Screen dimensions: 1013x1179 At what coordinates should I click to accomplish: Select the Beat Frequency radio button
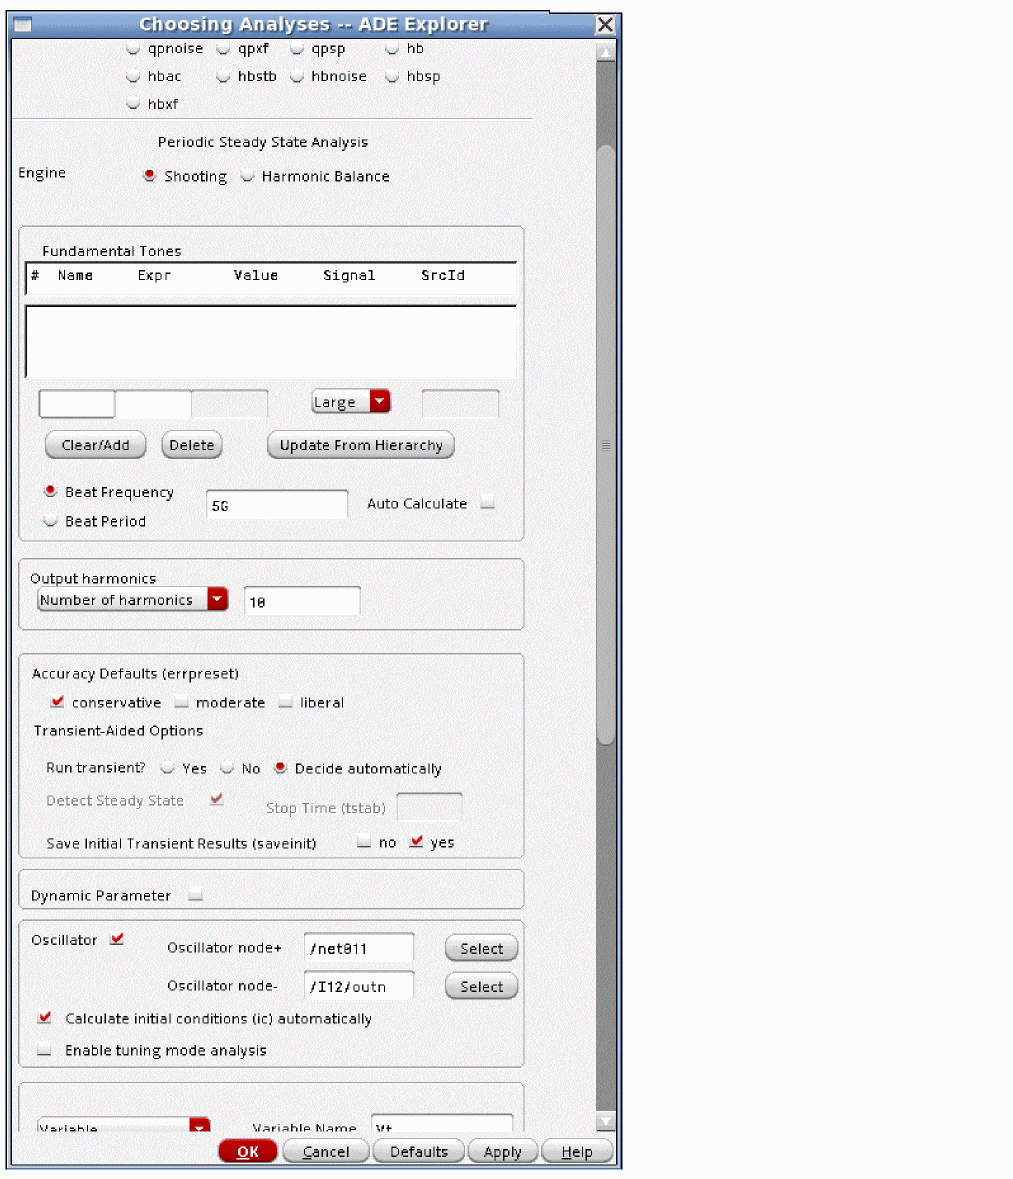(50, 492)
